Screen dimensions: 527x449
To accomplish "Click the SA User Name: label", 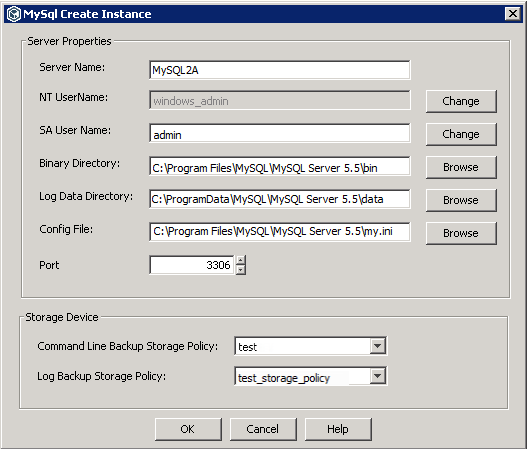I will coord(75,130).
